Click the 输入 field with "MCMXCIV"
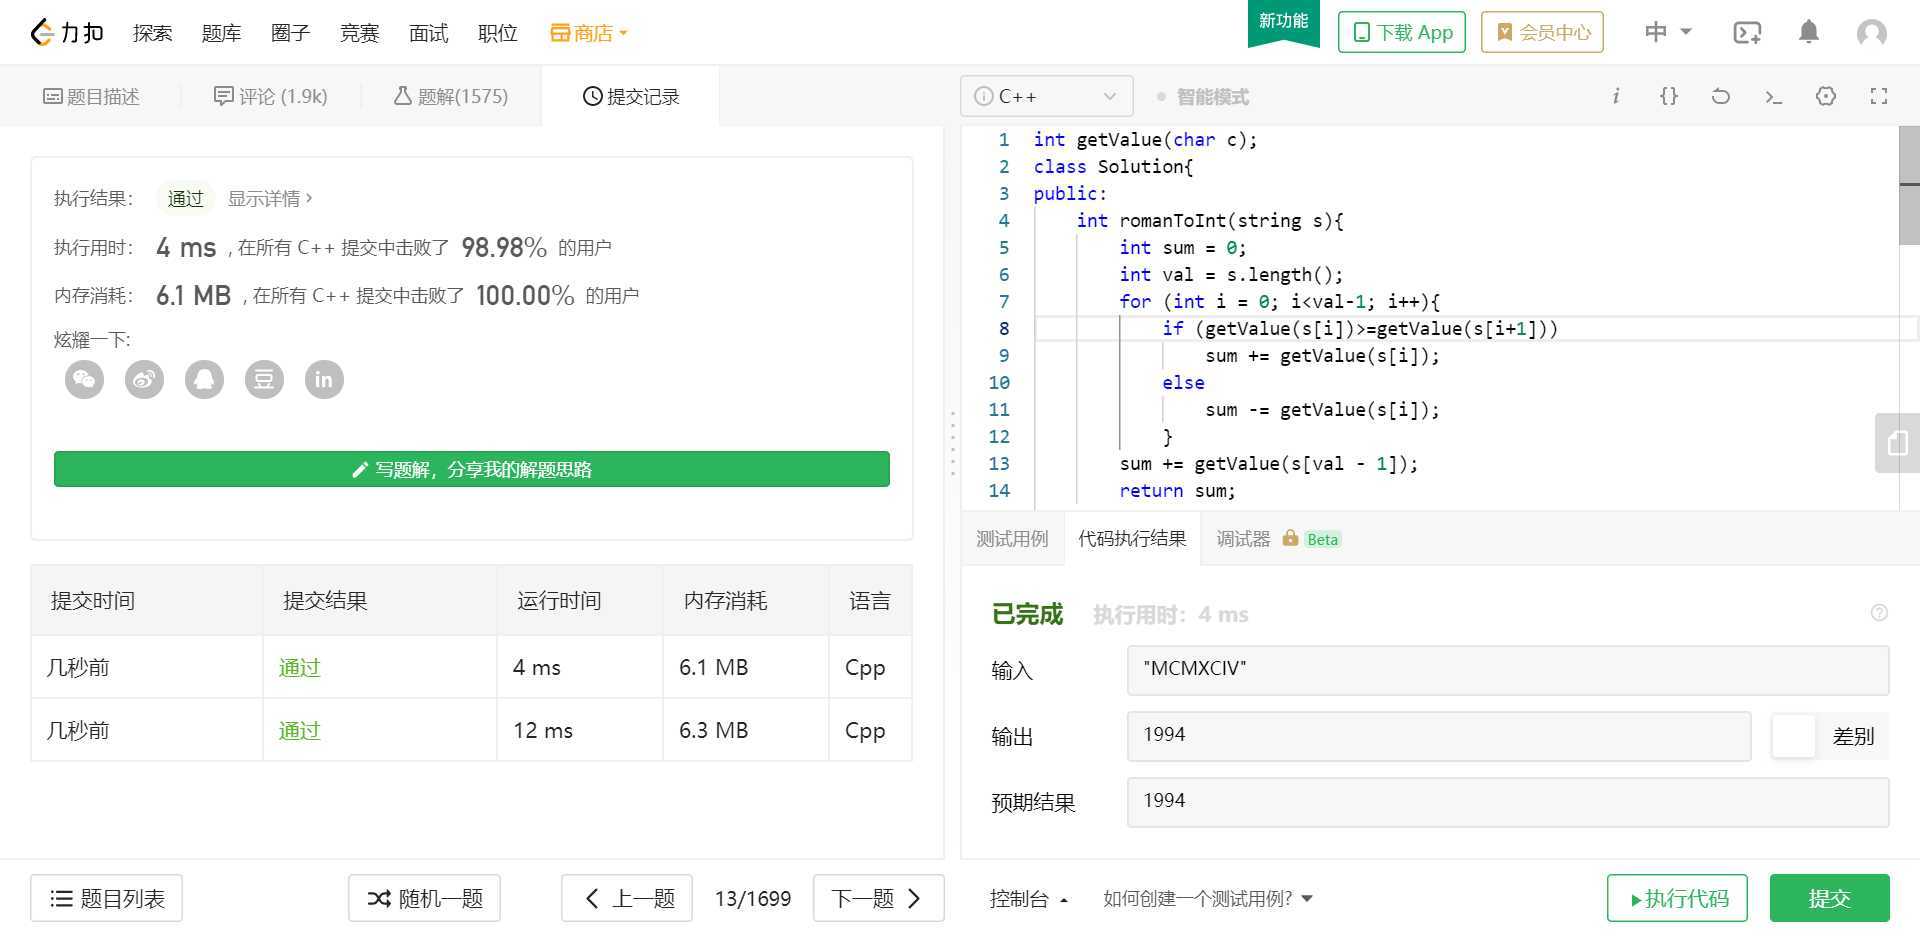Screen dimensions: 1920x937 pyautogui.click(x=1507, y=669)
